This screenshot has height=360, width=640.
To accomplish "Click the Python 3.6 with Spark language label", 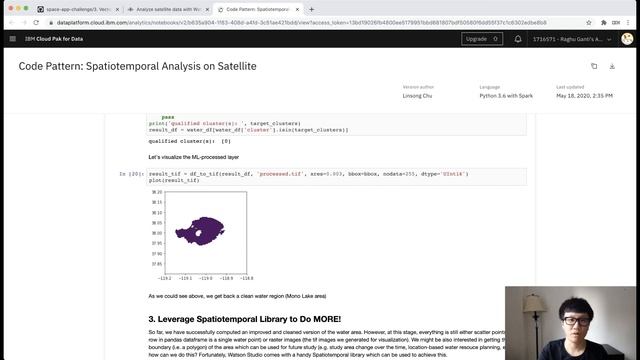I will click(506, 96).
